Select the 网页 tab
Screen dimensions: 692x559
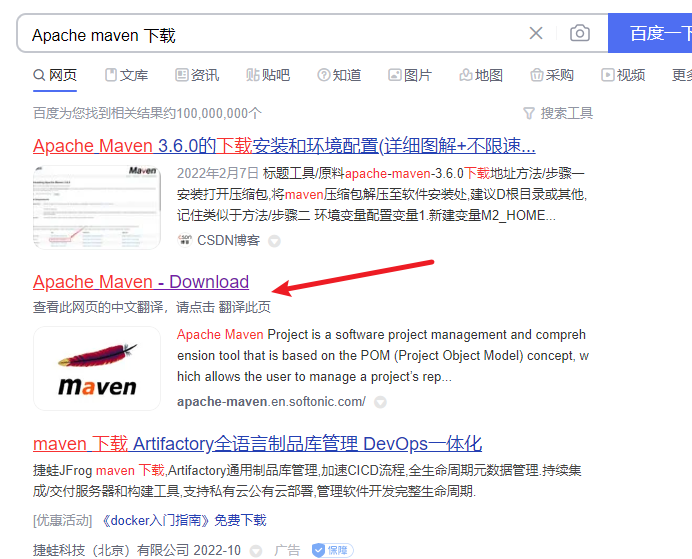pos(55,75)
